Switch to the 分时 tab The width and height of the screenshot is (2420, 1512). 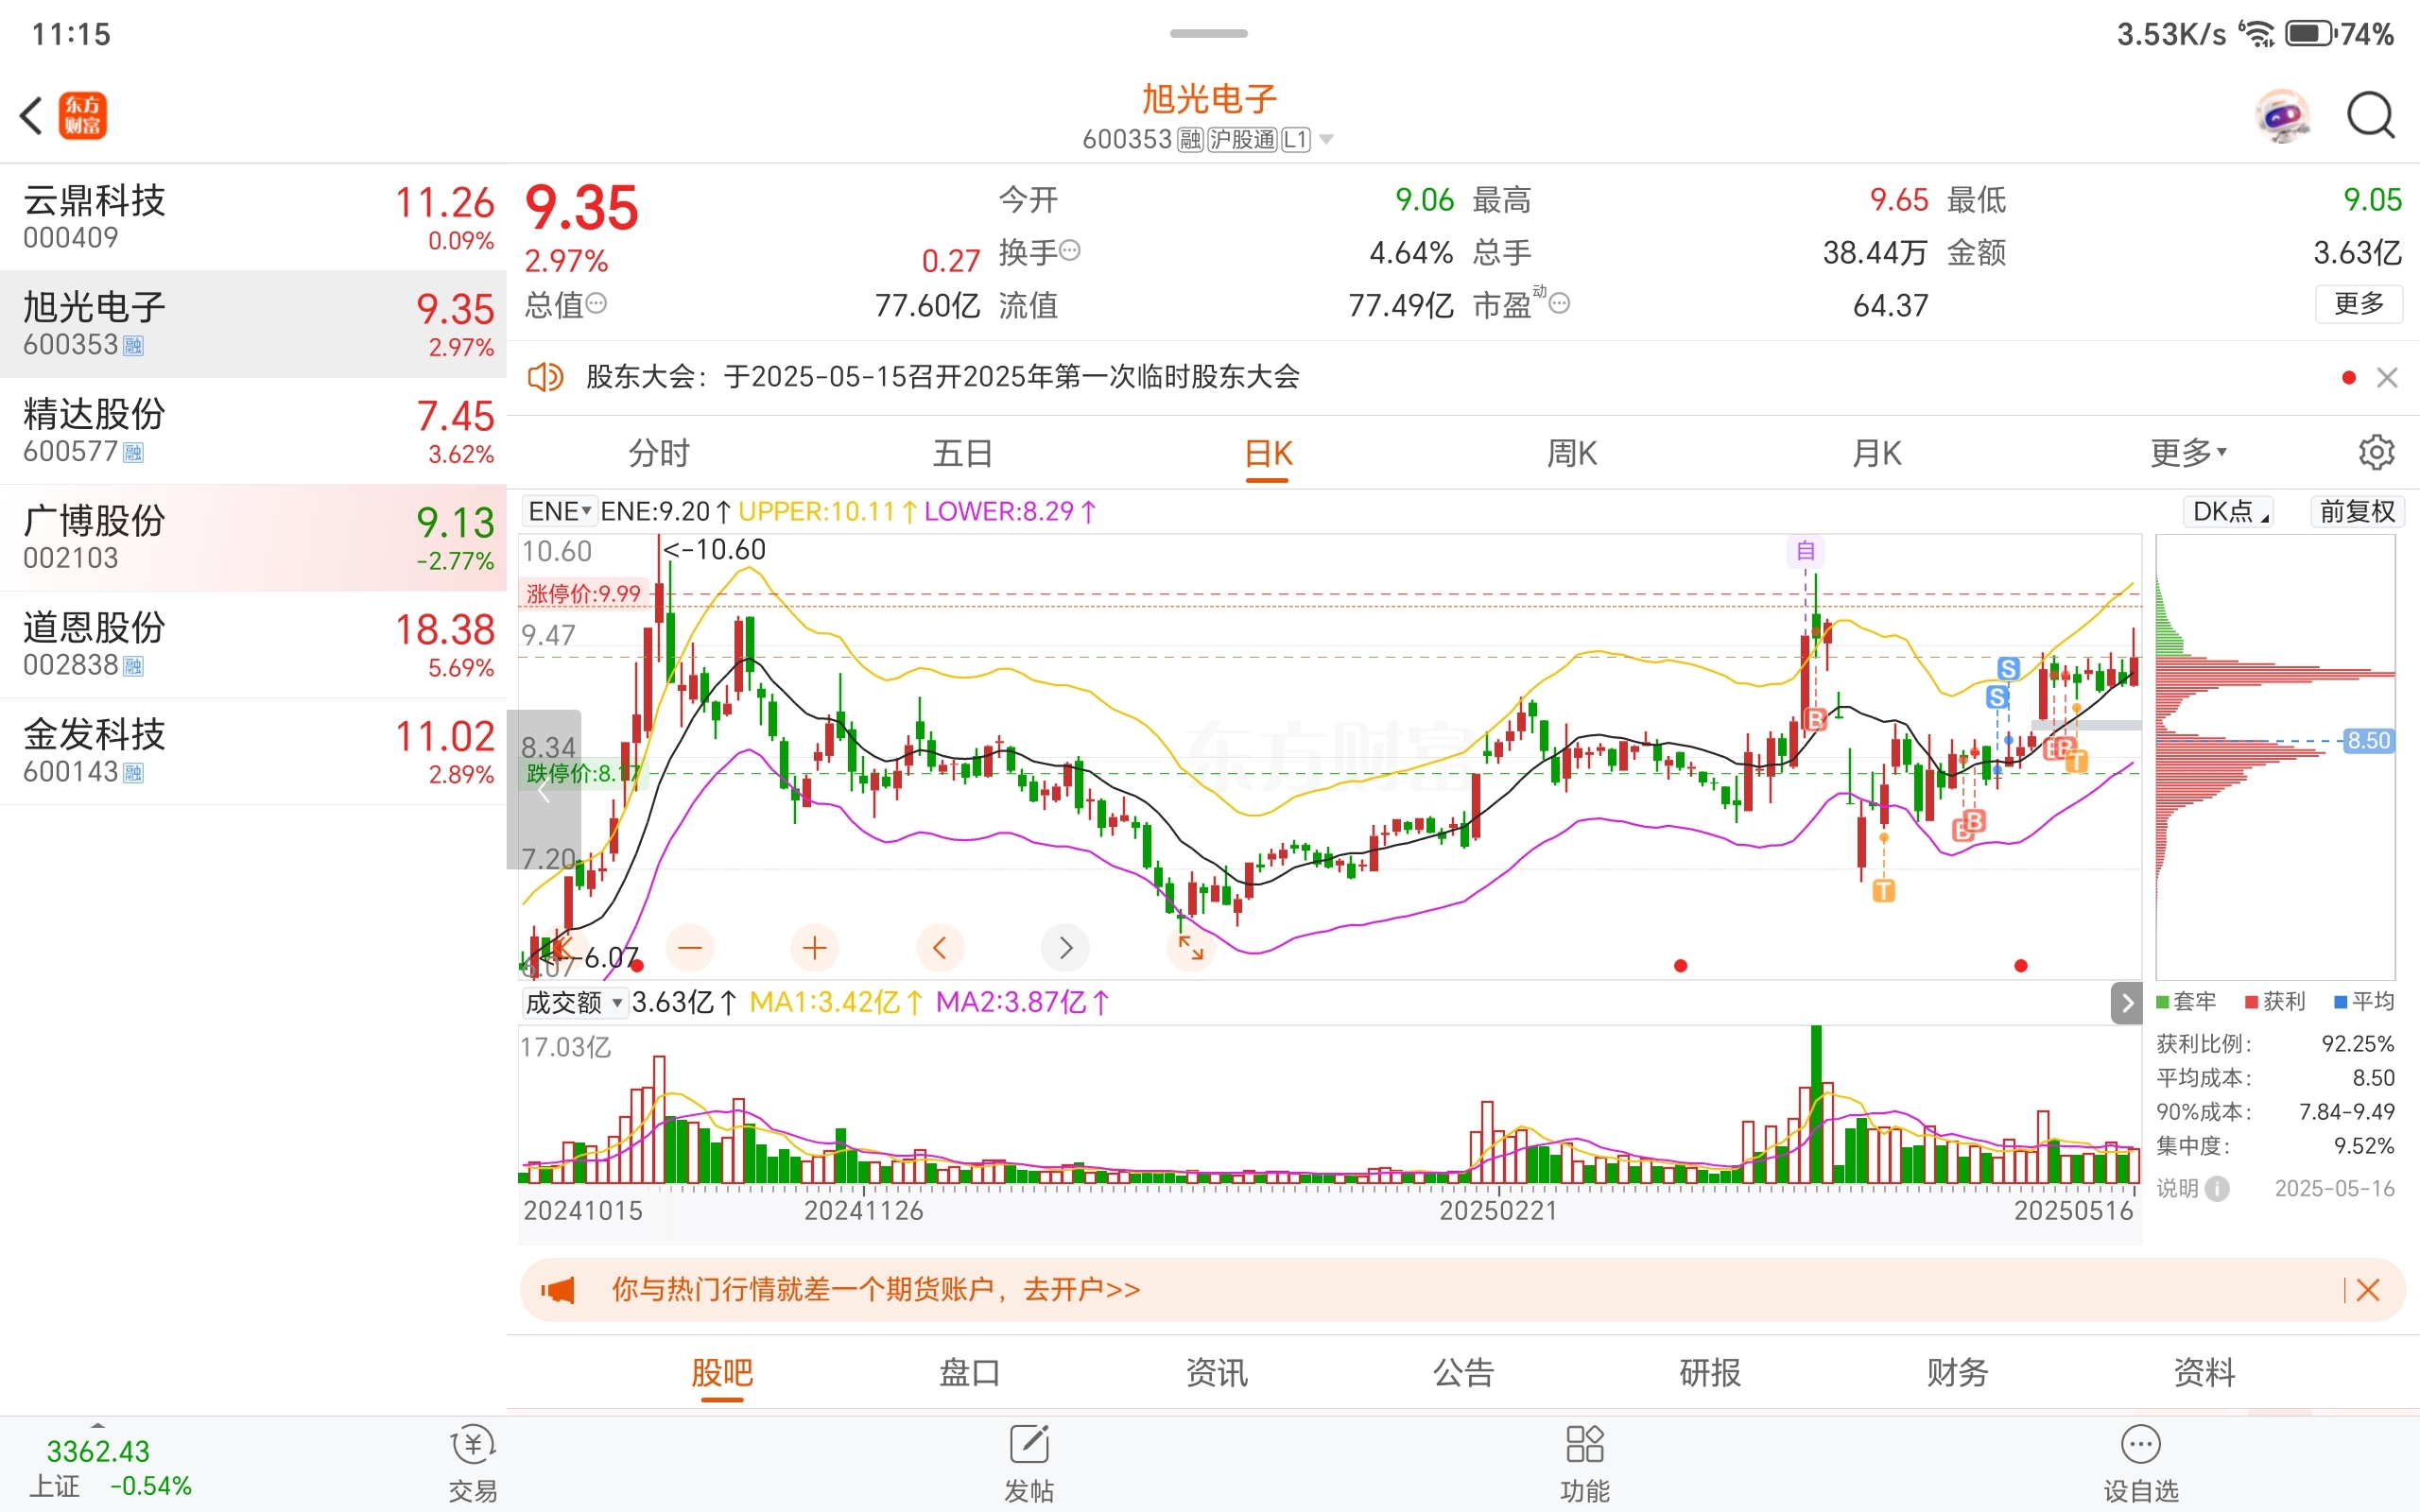[659, 453]
